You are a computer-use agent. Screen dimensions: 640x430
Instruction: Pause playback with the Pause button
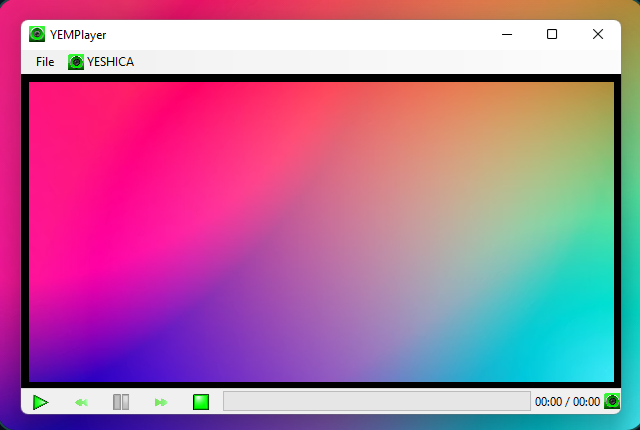pyautogui.click(x=121, y=402)
